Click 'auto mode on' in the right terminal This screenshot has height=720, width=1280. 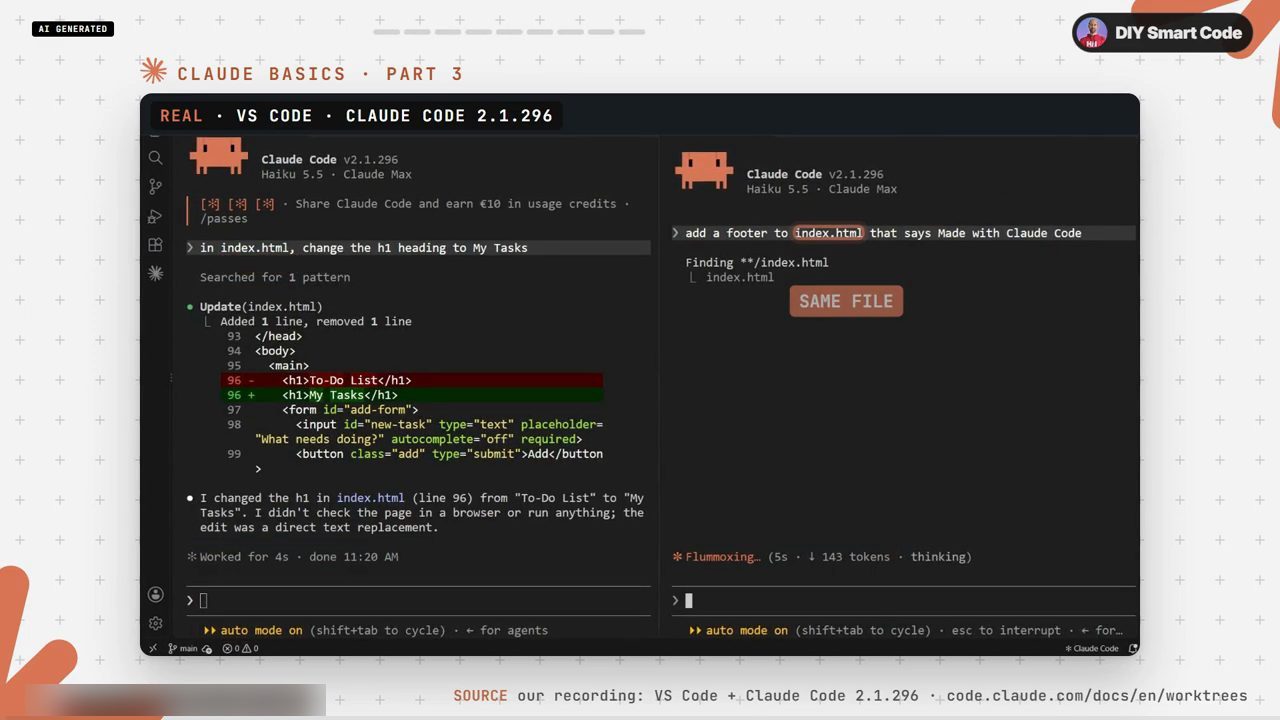coord(746,630)
